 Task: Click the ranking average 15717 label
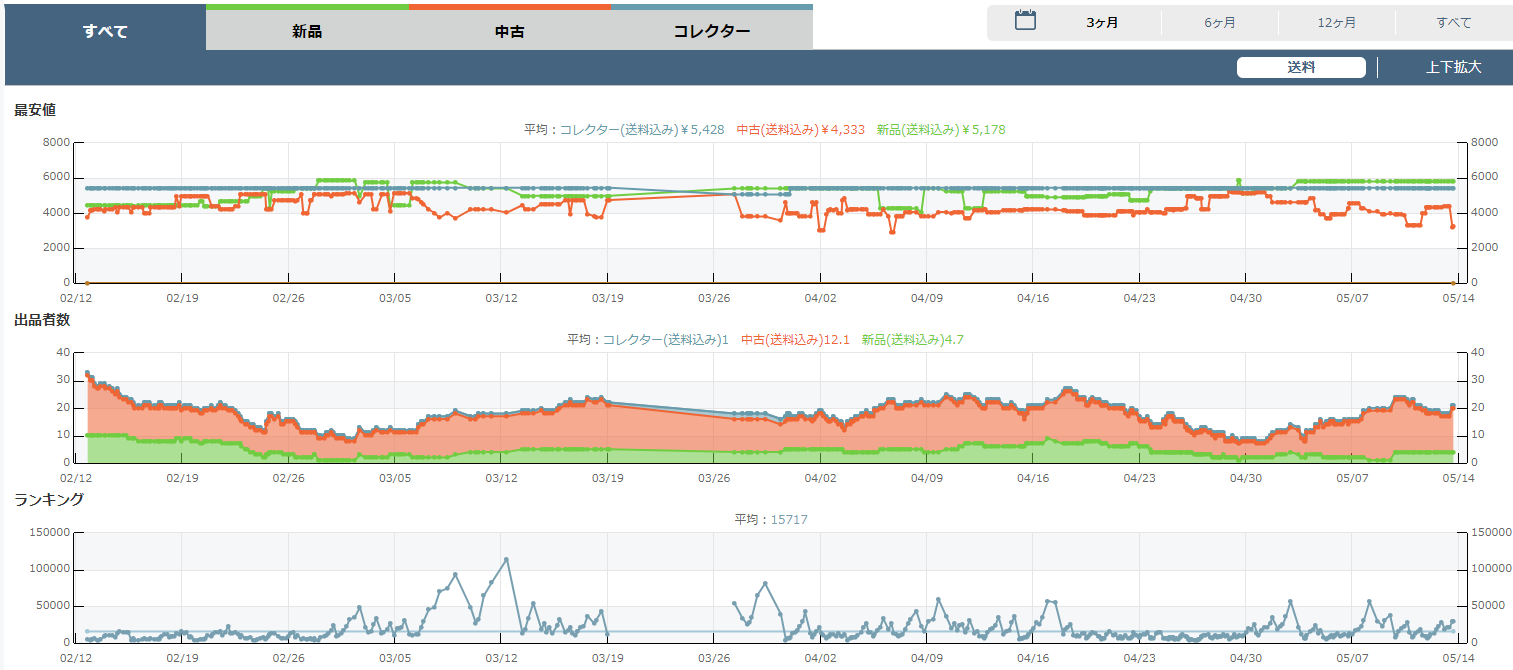[x=771, y=520]
